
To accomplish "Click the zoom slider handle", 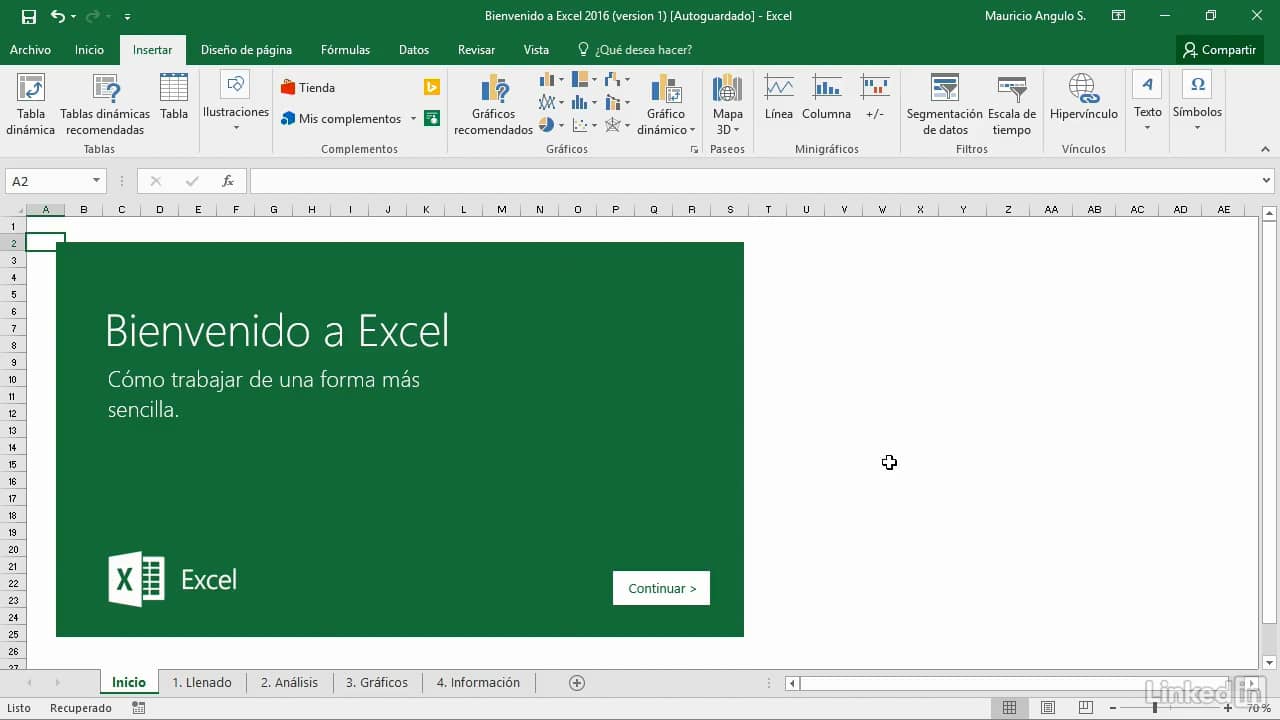I will 1155,708.
